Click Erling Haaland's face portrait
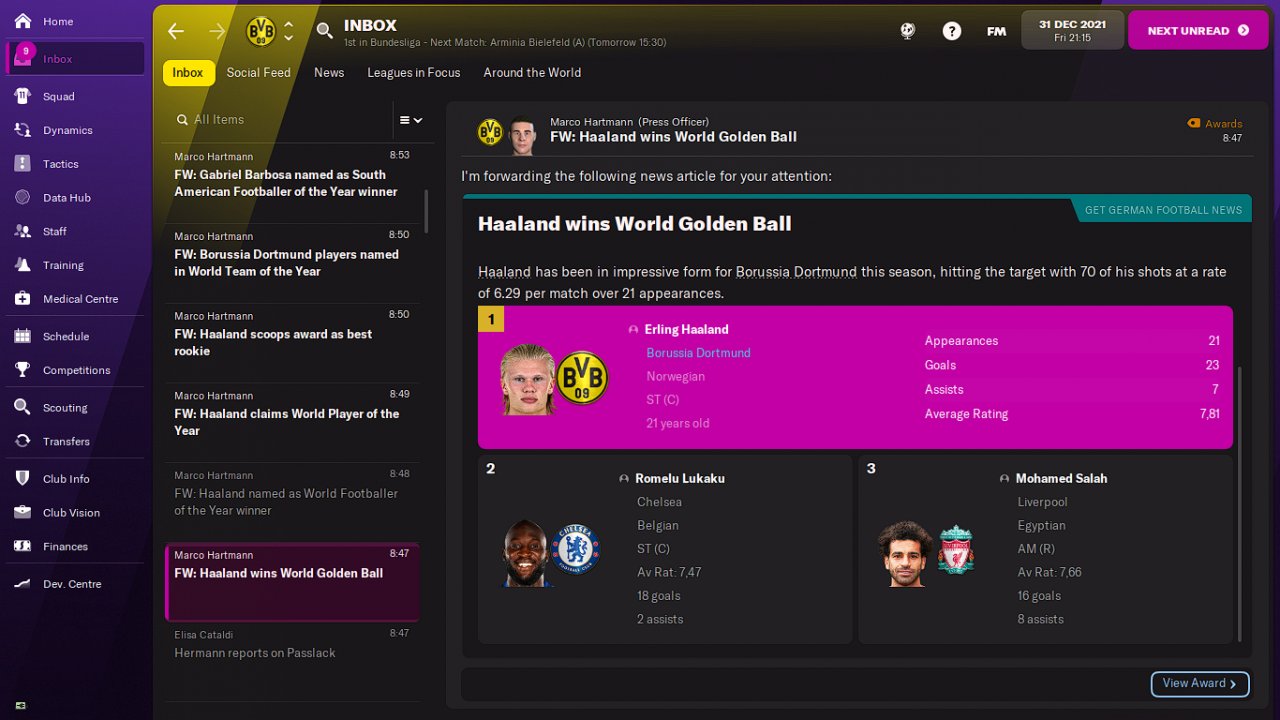The width and height of the screenshot is (1280, 720). (527, 379)
